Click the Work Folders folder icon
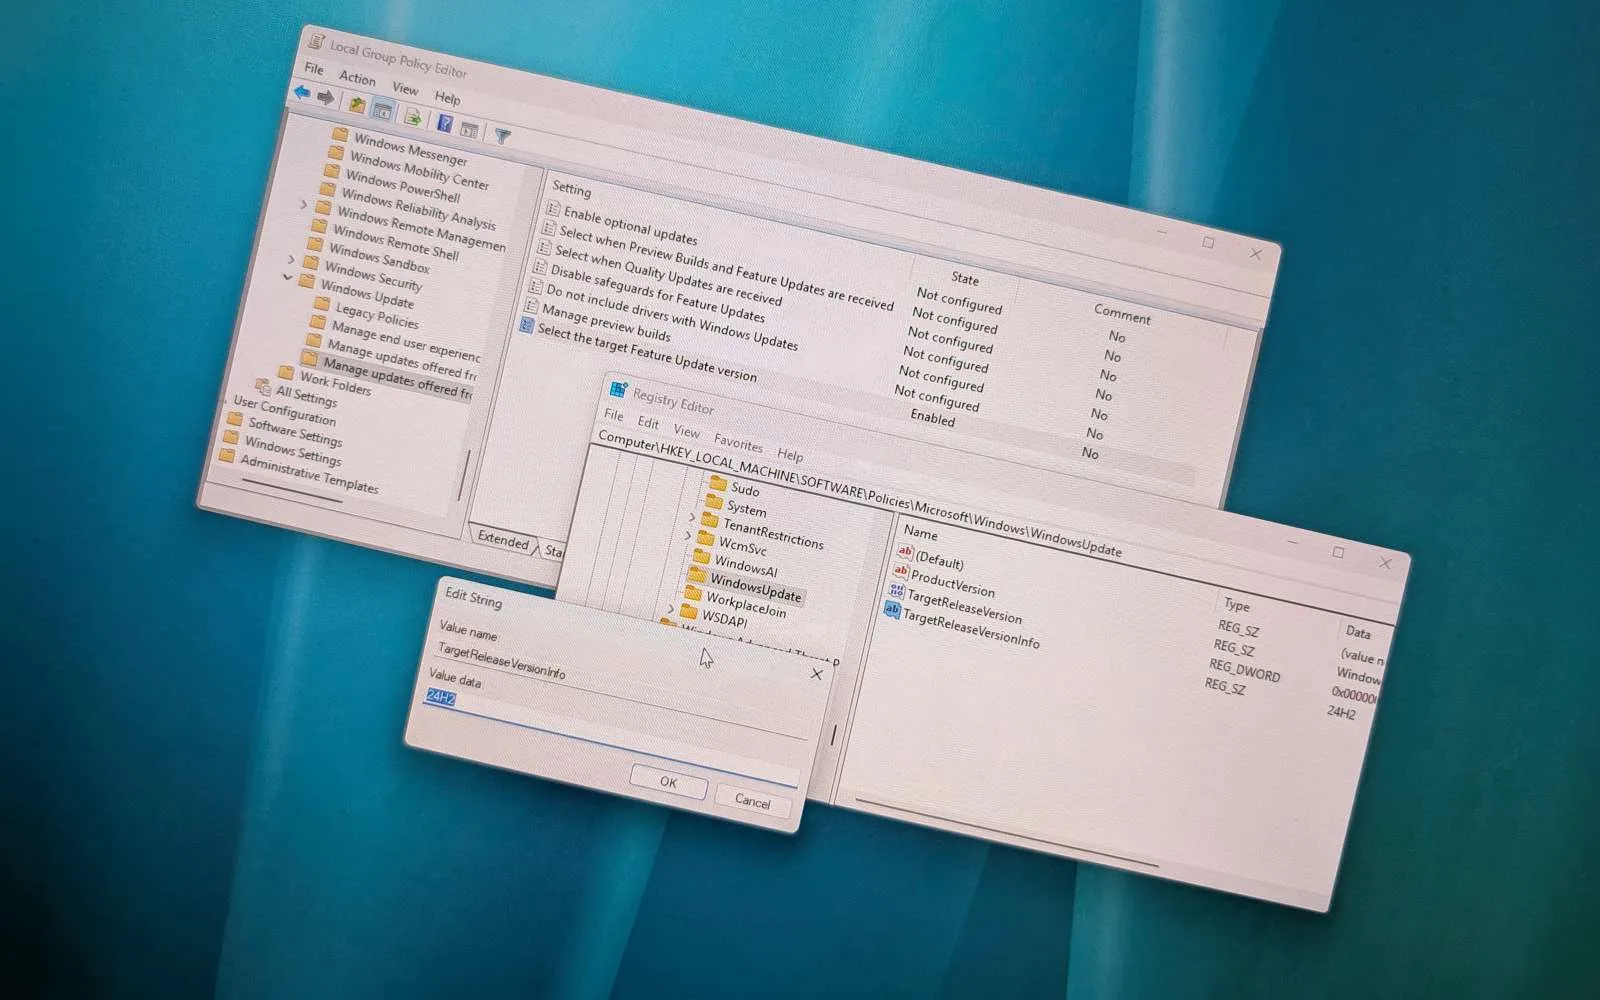The width and height of the screenshot is (1600, 1000). tap(286, 372)
